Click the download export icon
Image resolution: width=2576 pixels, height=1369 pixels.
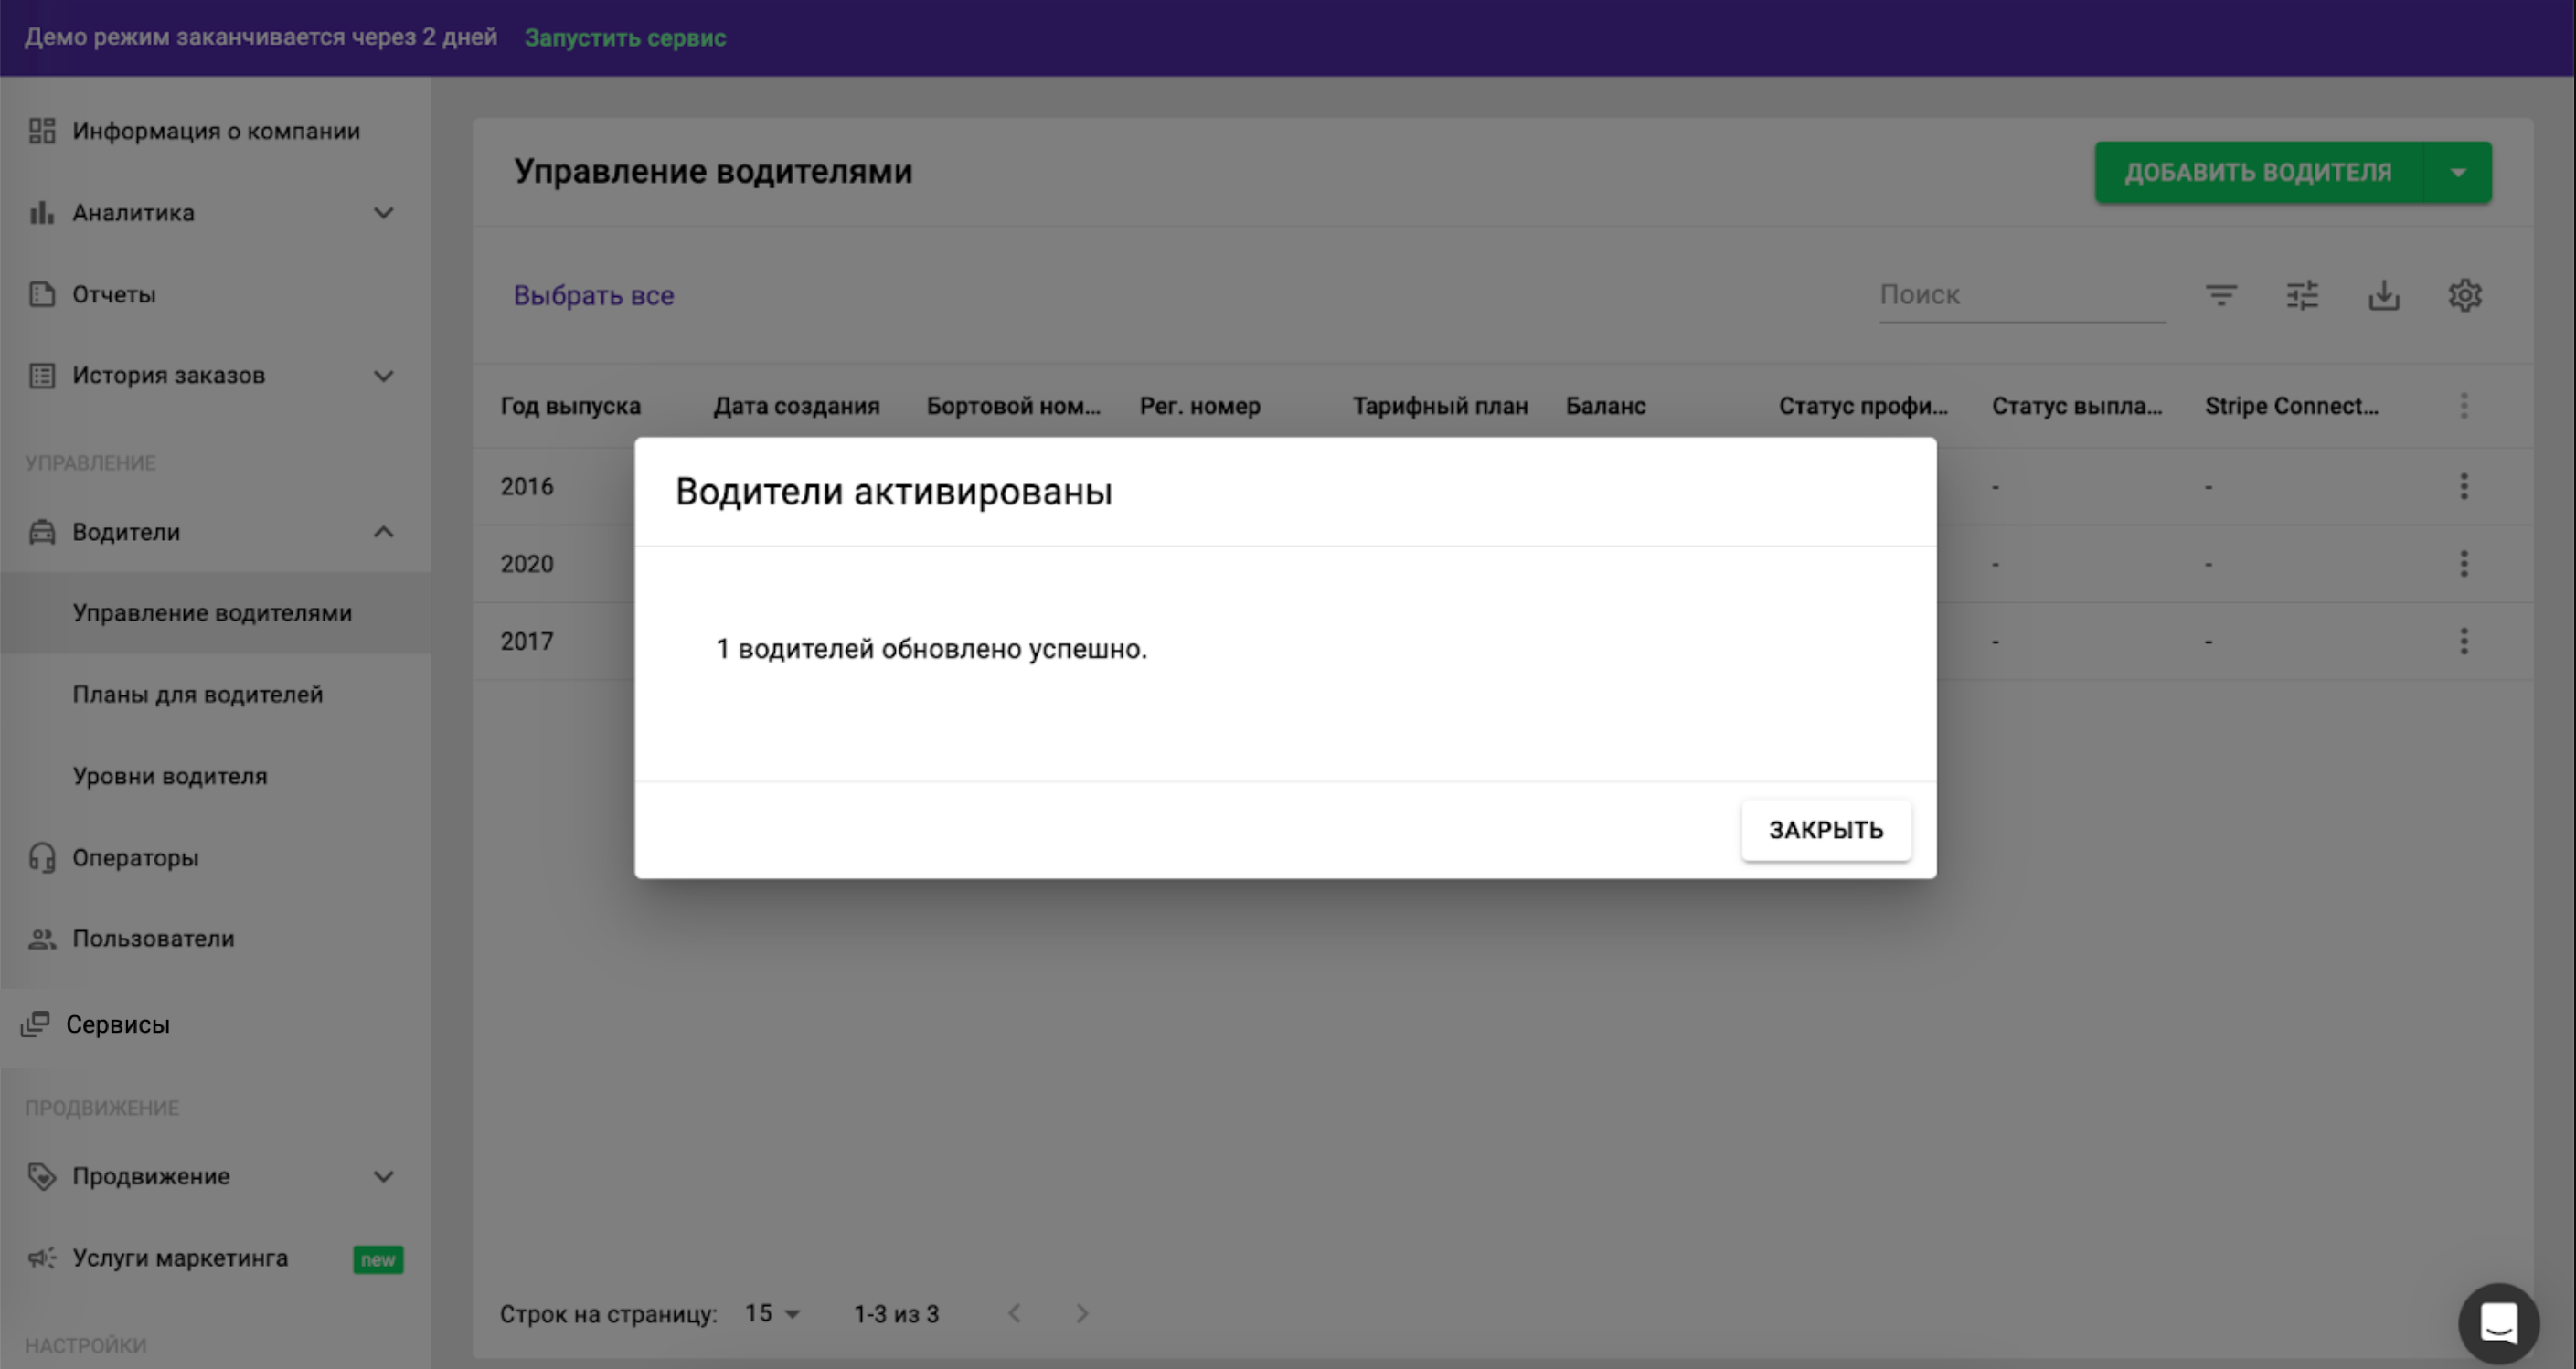click(2384, 295)
